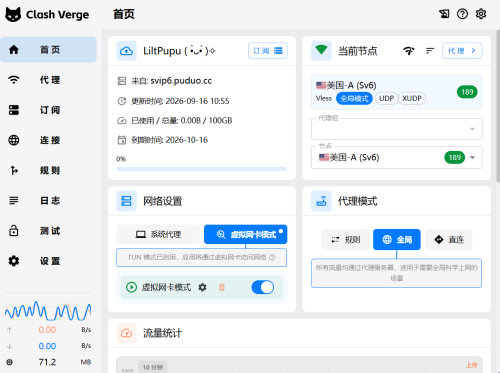This screenshot has width=500, height=373.
Task: Click the orange delete icon in TUN row
Action: point(222,287)
